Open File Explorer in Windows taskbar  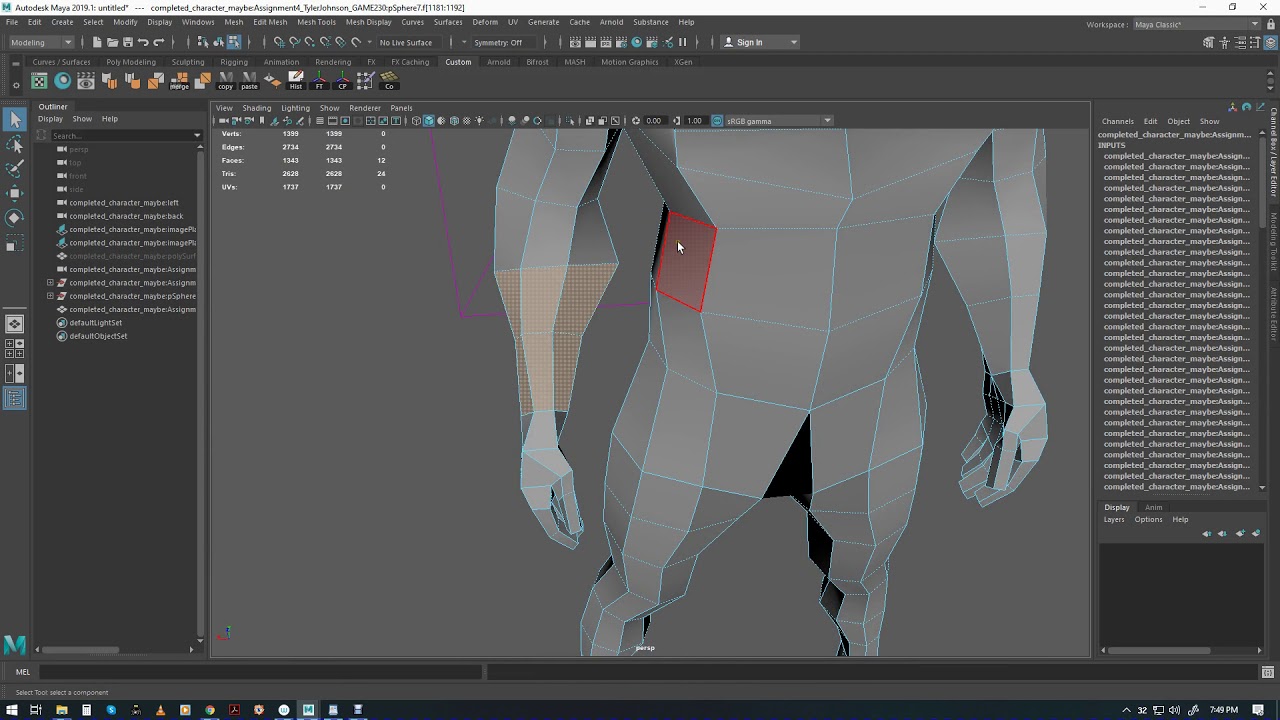click(61, 710)
